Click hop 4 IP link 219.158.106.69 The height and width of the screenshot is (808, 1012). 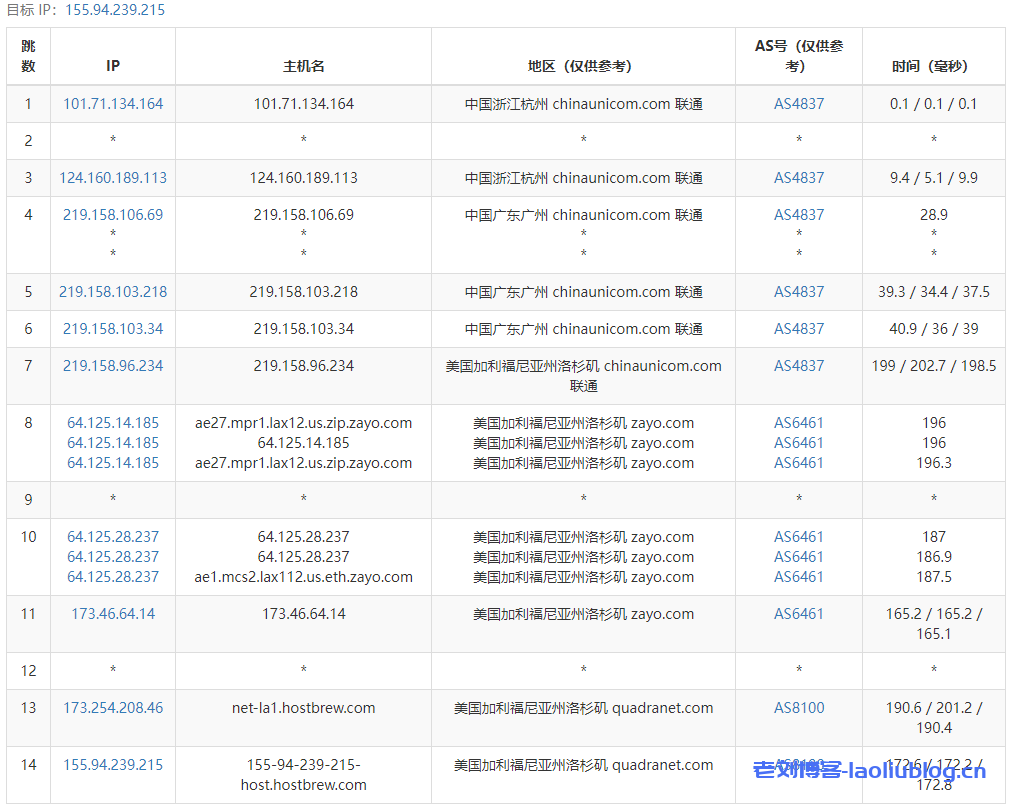click(113, 214)
